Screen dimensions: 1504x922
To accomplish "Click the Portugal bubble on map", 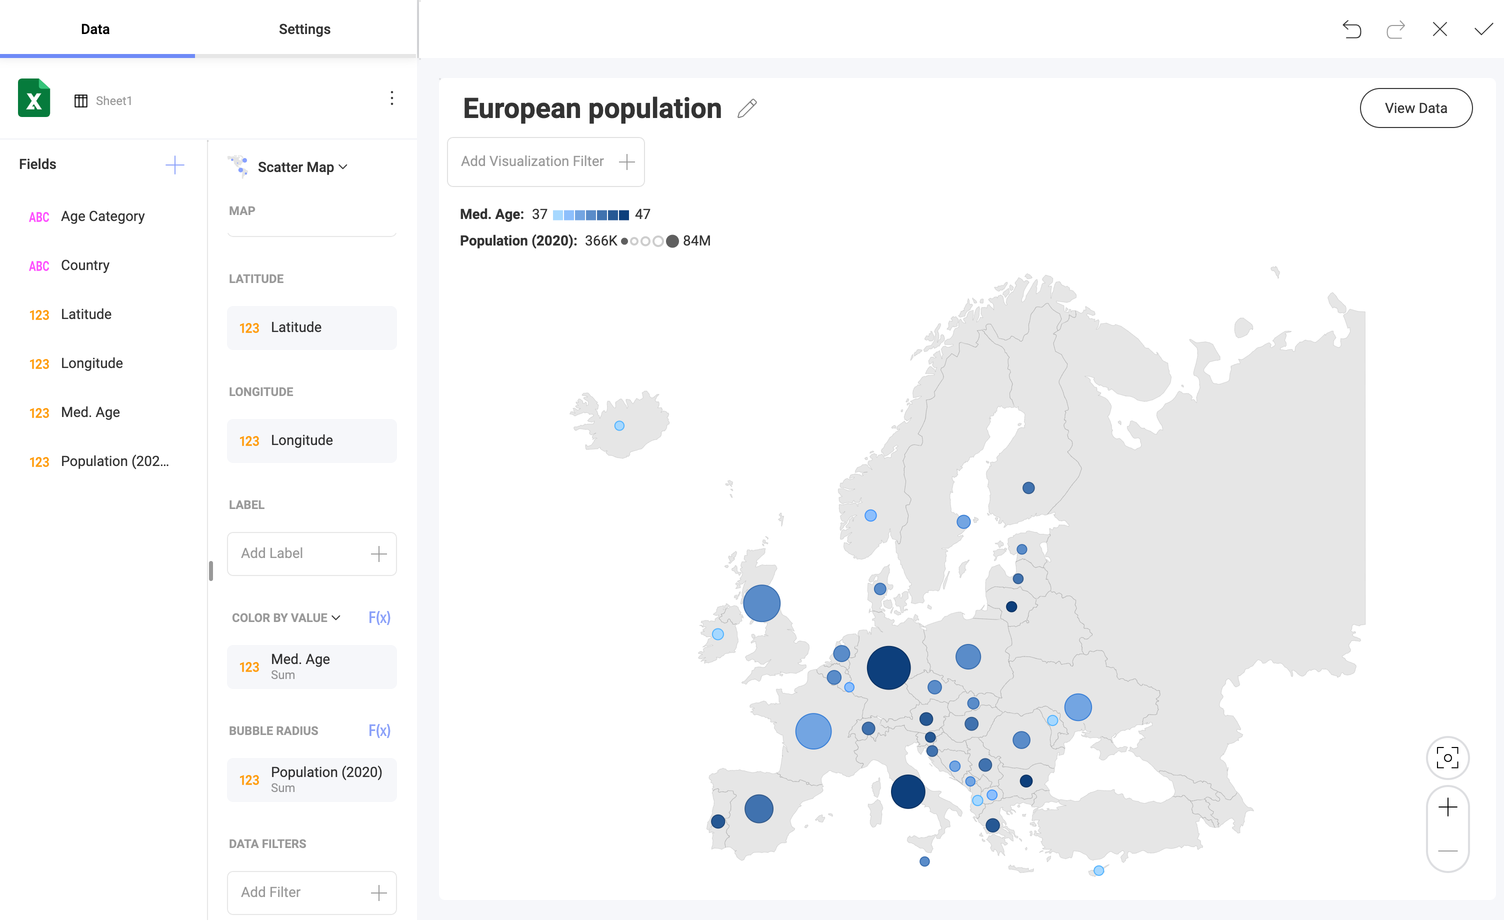I will pyautogui.click(x=718, y=822).
